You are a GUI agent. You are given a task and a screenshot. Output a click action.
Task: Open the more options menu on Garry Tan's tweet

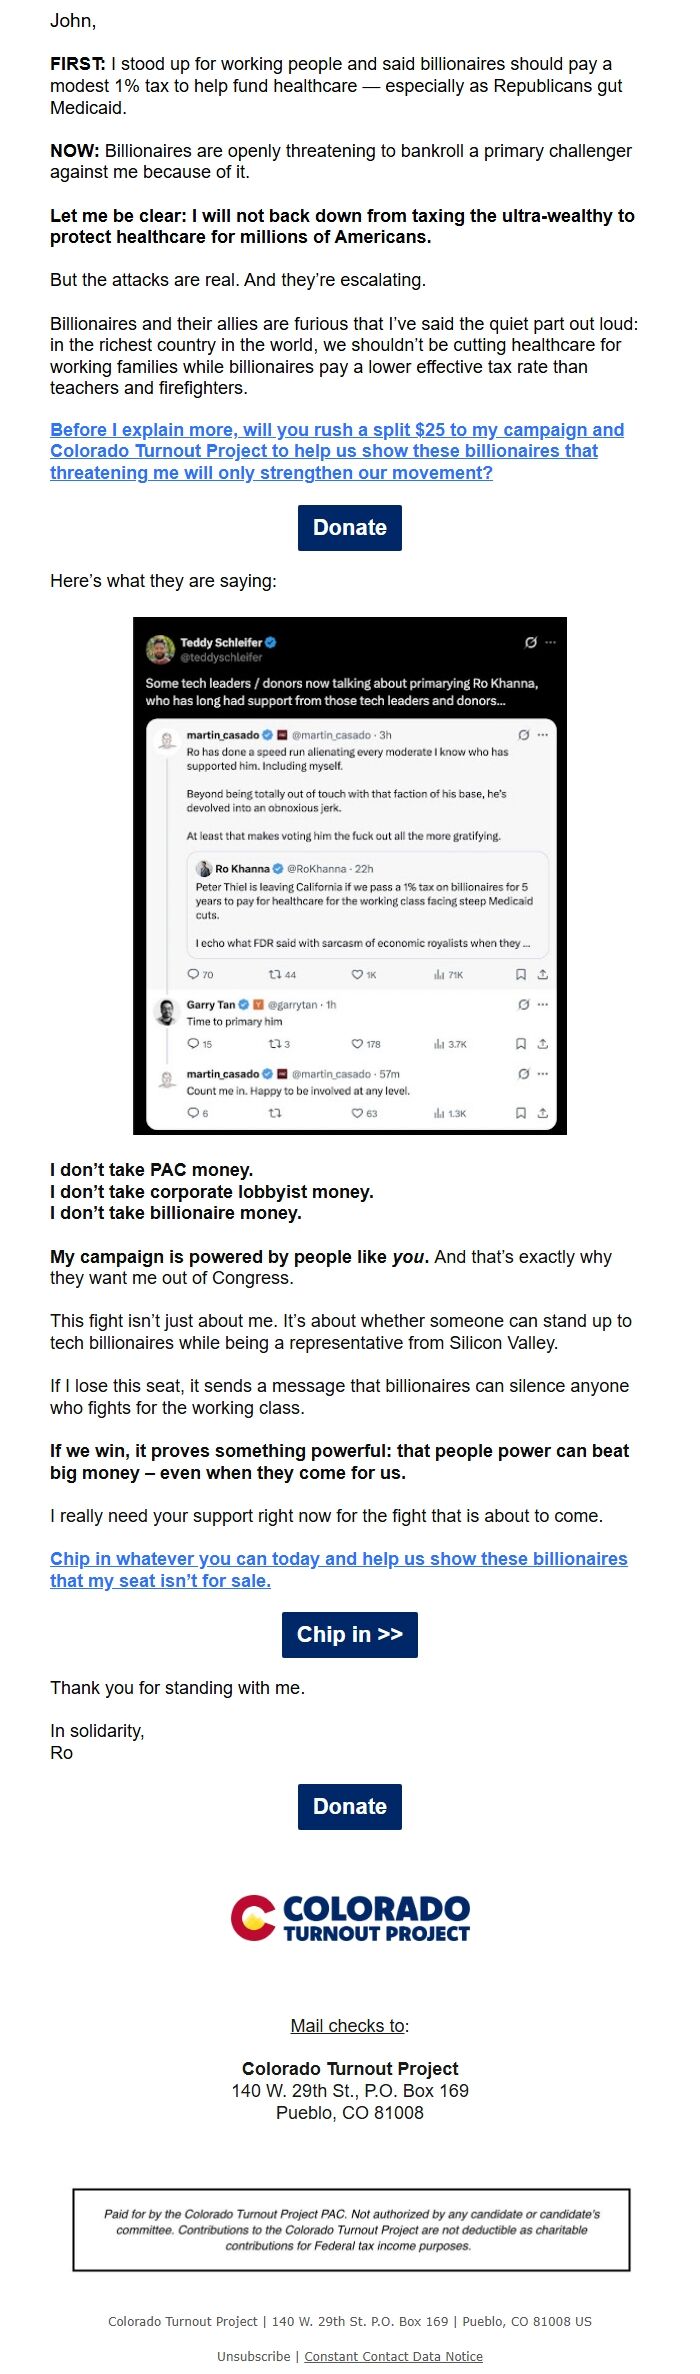pyautogui.click(x=543, y=1003)
